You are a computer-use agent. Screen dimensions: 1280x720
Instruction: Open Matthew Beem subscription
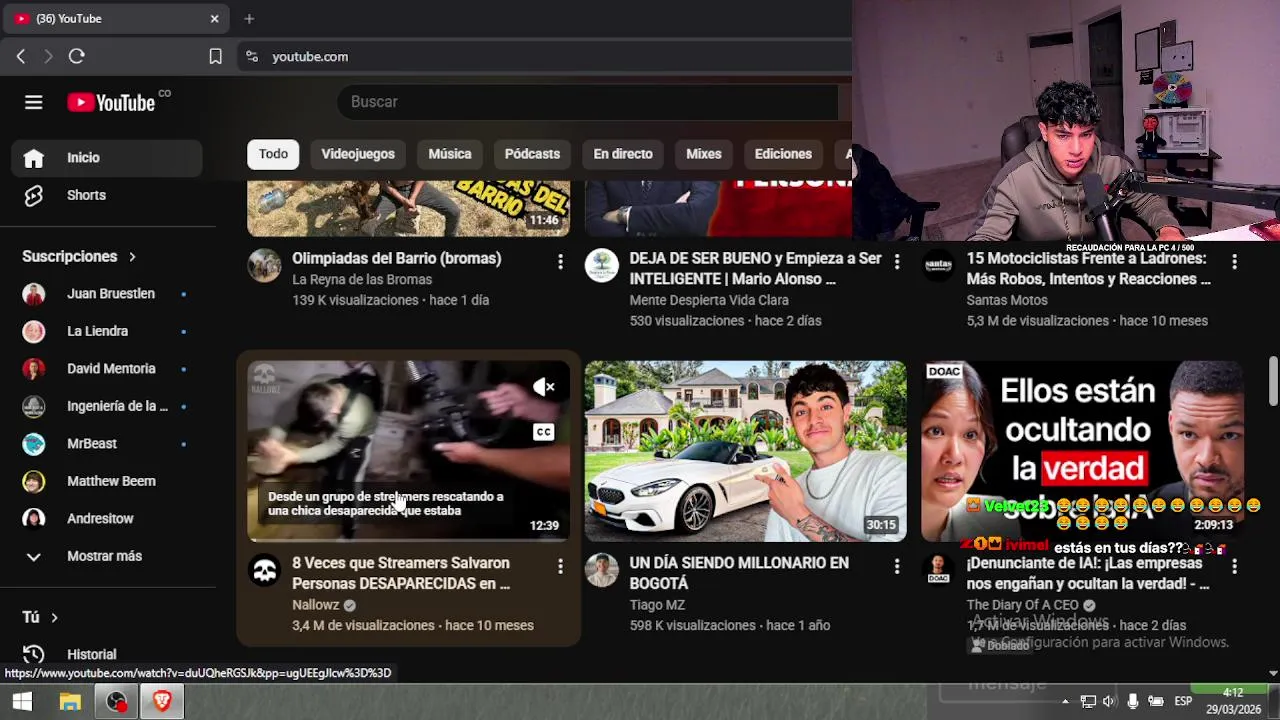(107, 481)
